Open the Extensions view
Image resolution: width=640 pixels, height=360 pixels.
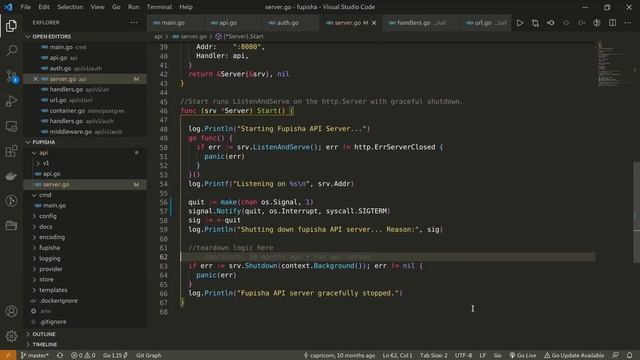11,151
